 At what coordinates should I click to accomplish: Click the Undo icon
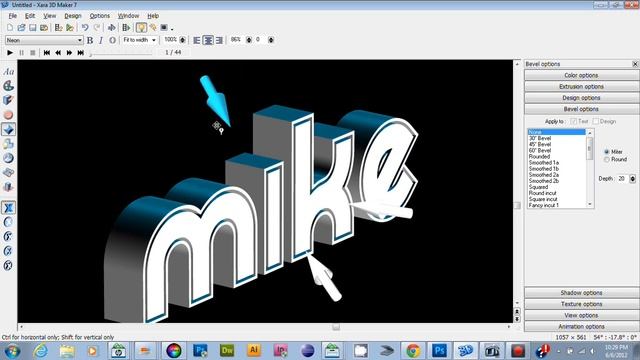[x=85, y=28]
